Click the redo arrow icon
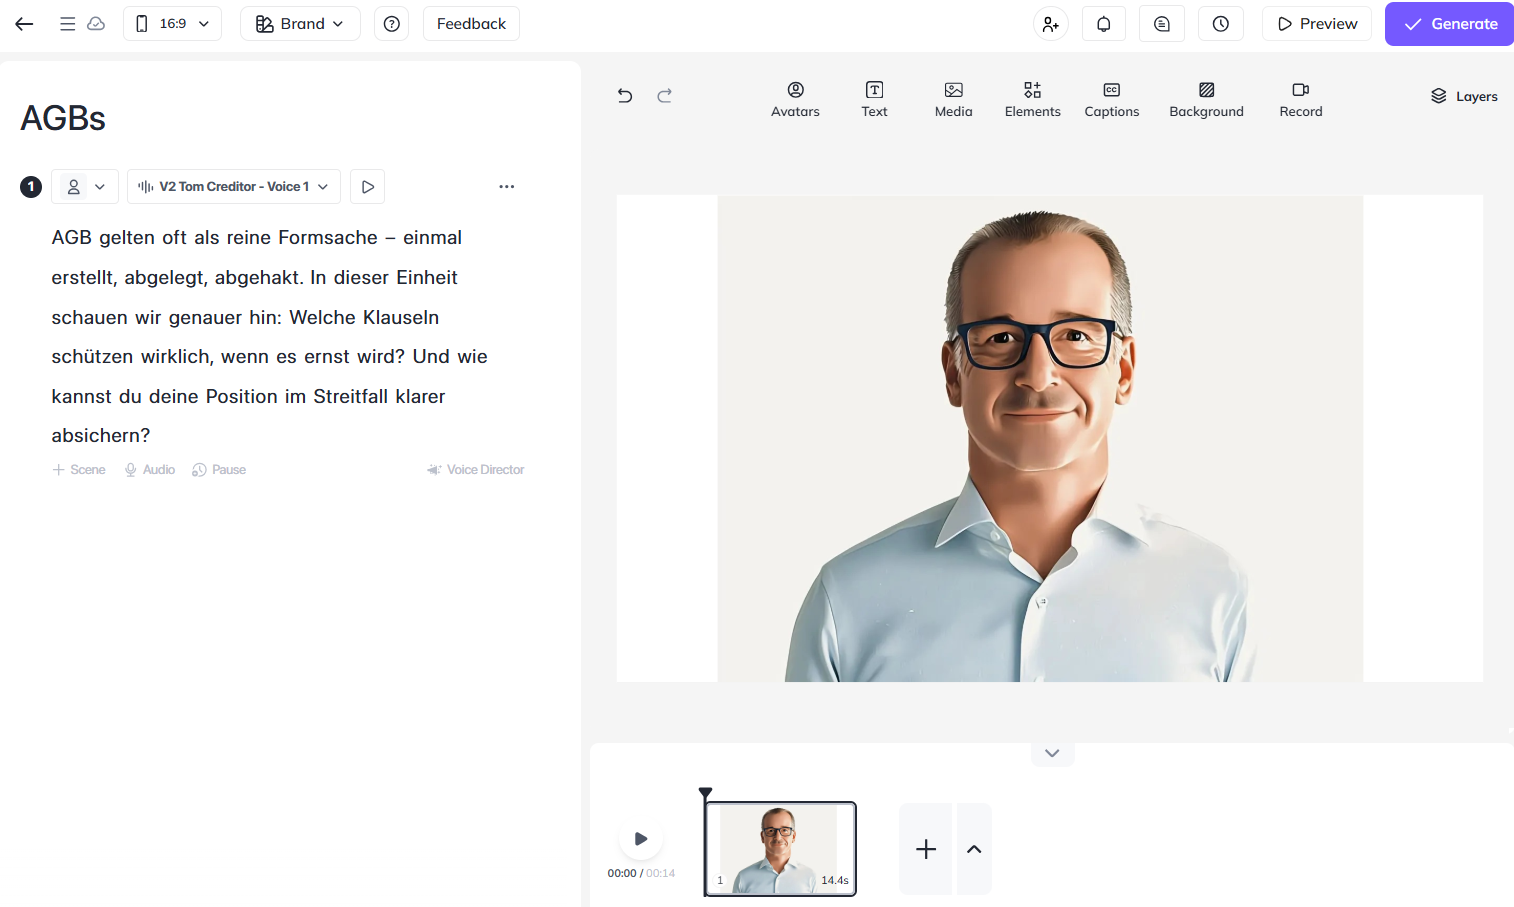 664,96
